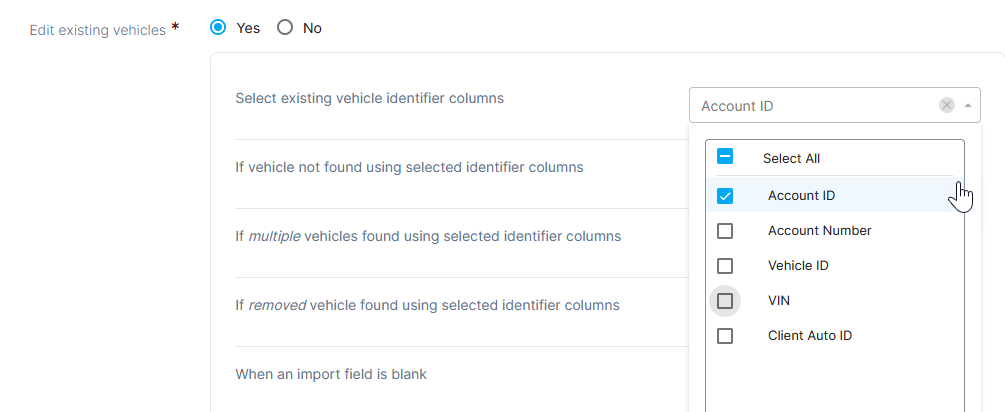1005x412 pixels.
Task: Enable the Client Auto ID checkbox
Action: tap(726, 336)
